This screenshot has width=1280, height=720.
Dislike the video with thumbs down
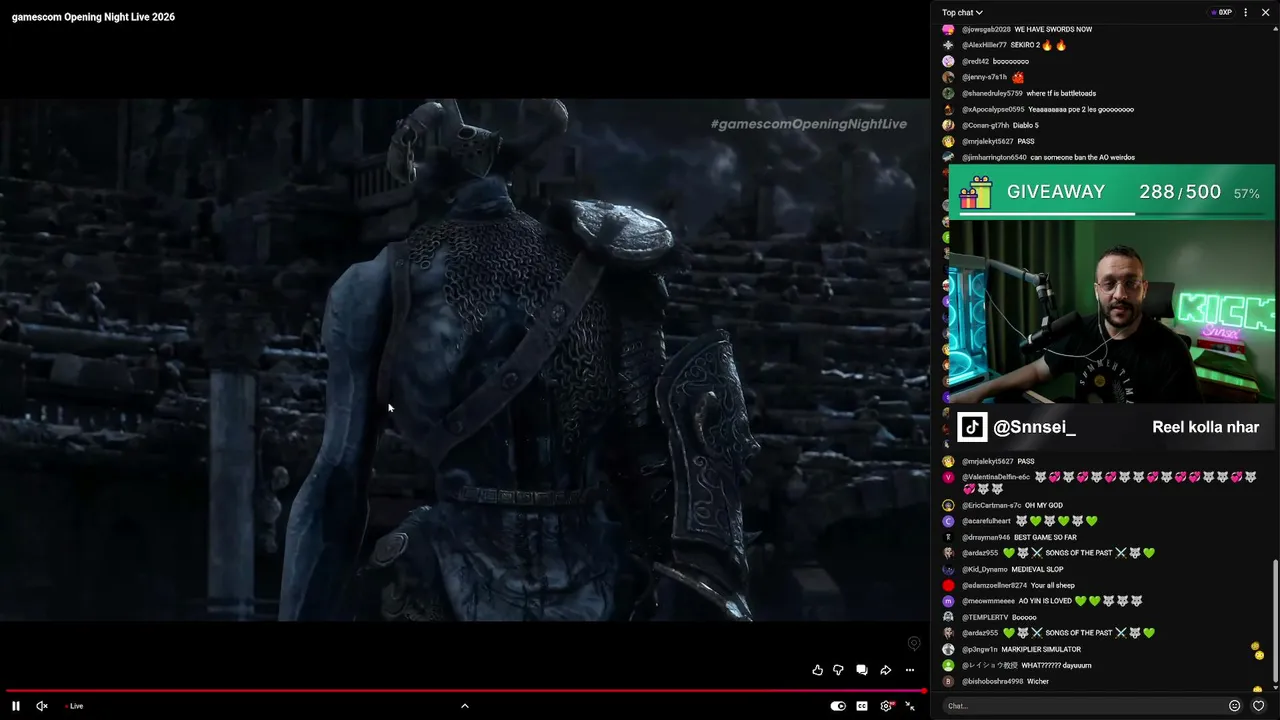(x=838, y=670)
